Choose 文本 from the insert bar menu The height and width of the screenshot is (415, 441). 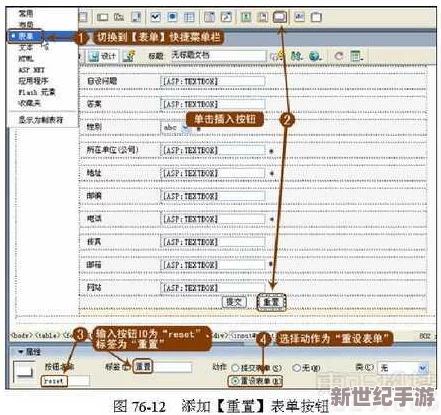tap(26, 48)
